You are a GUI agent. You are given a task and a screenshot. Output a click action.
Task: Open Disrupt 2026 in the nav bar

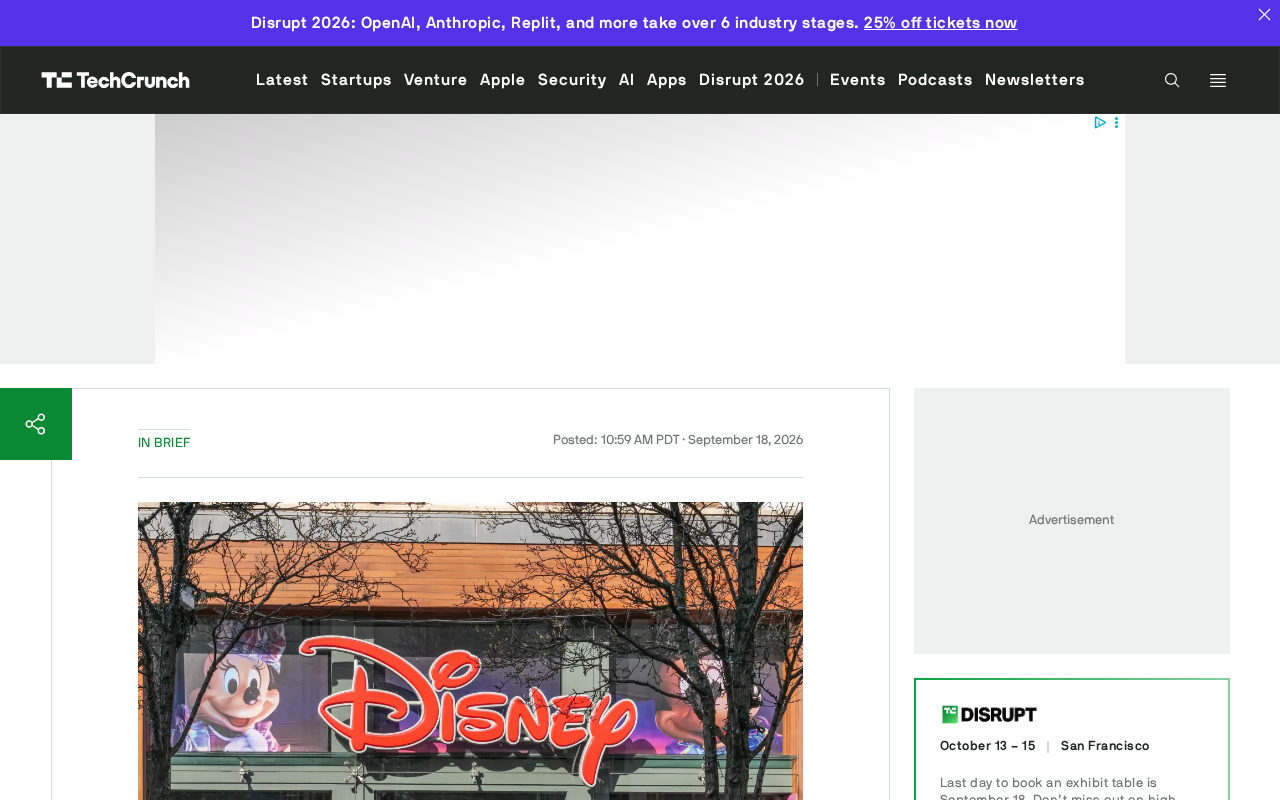coord(752,79)
